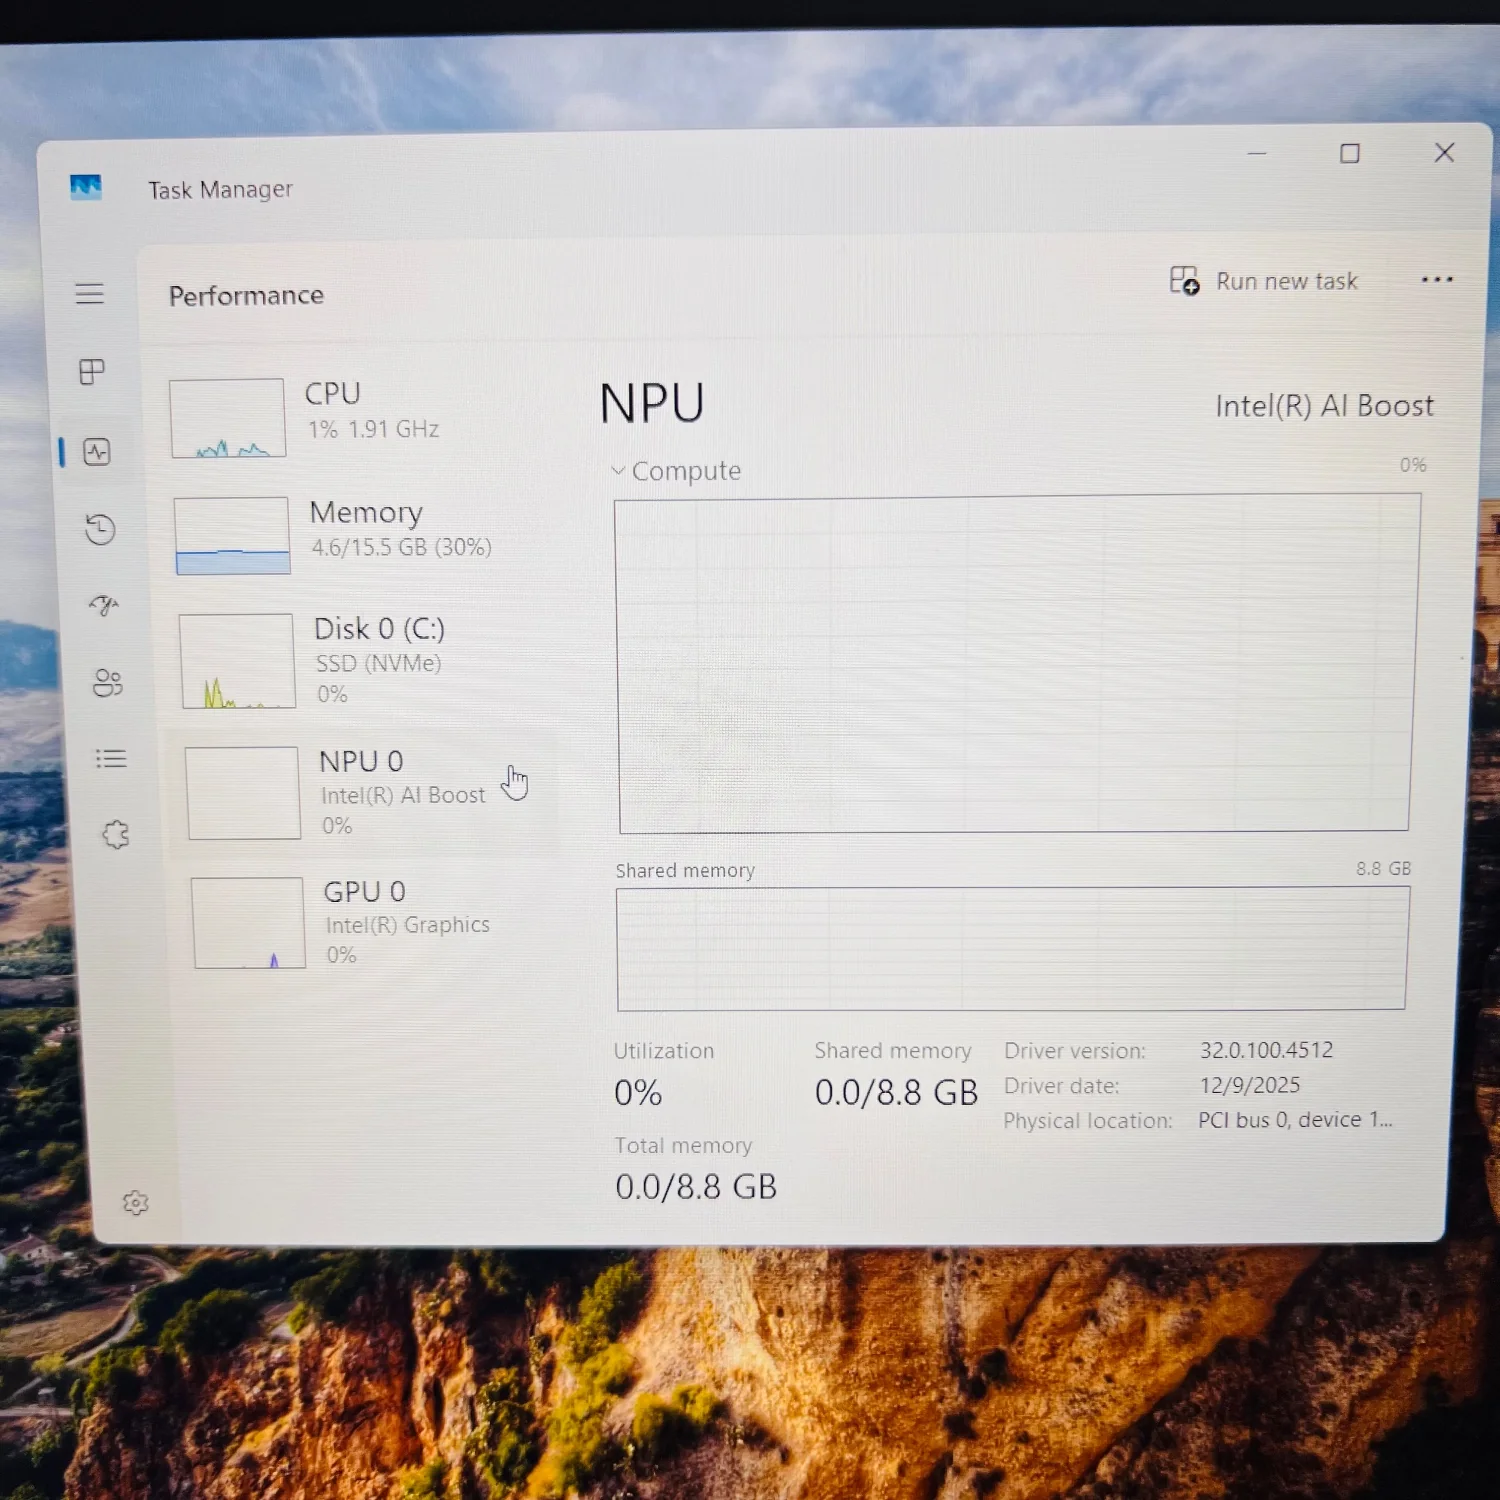Minimize the Task Manager window
Image resolution: width=1500 pixels, height=1500 pixels.
1257,153
